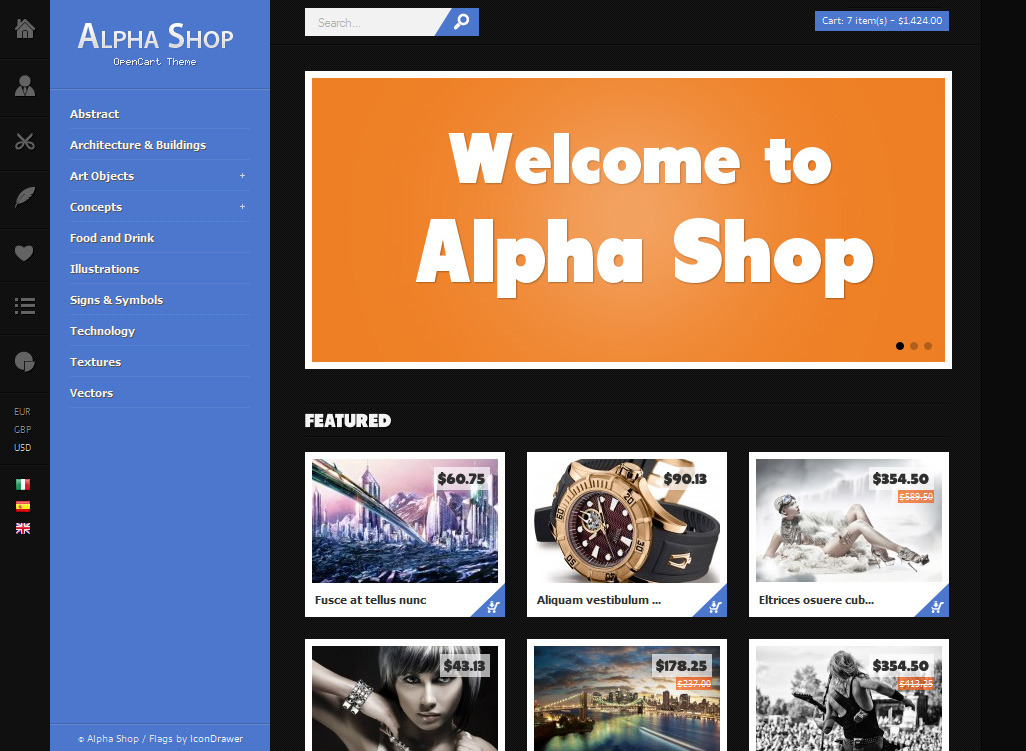The image size is (1026, 751).
Task: Select the feather icon in the sidebar
Action: (x=25, y=197)
